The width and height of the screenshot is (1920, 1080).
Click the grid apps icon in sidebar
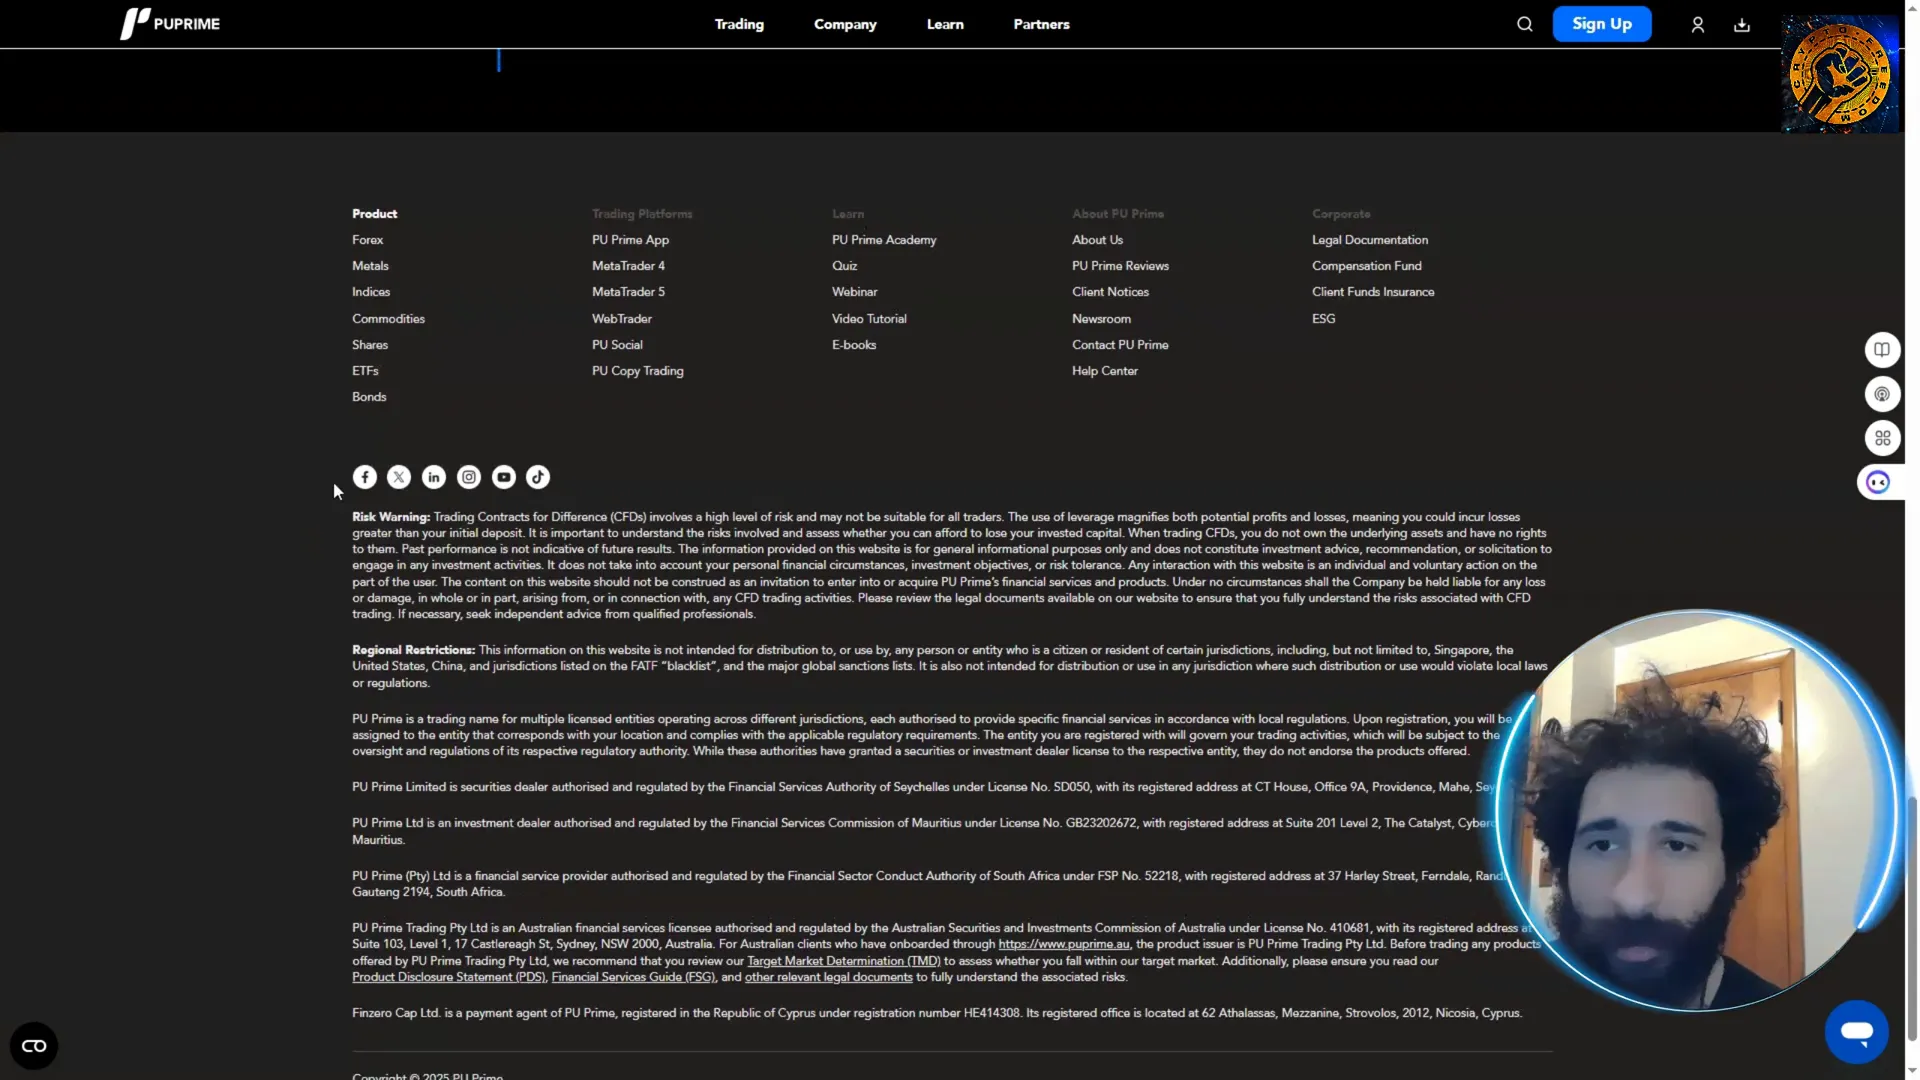(x=1882, y=438)
